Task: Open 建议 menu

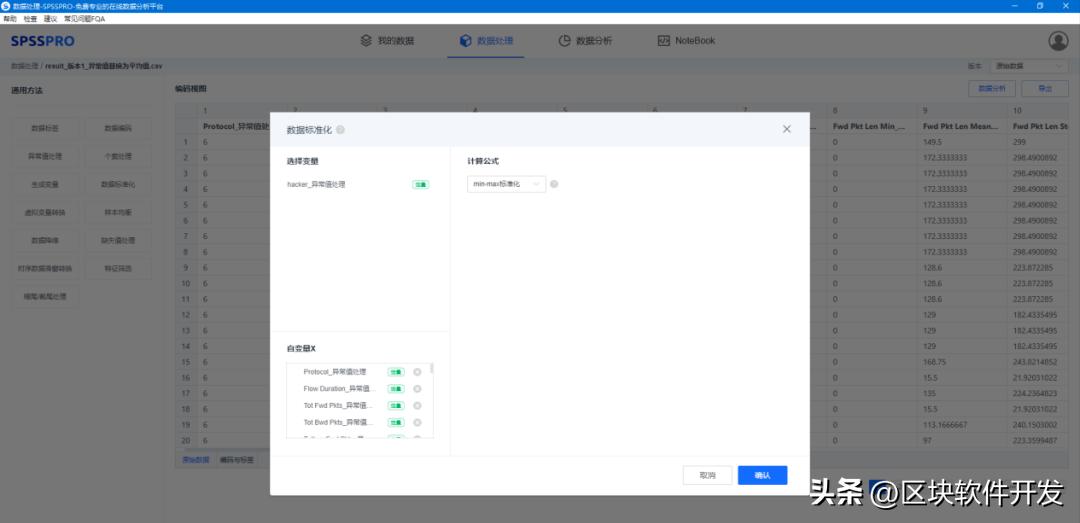Action: pyautogui.click(x=50, y=19)
